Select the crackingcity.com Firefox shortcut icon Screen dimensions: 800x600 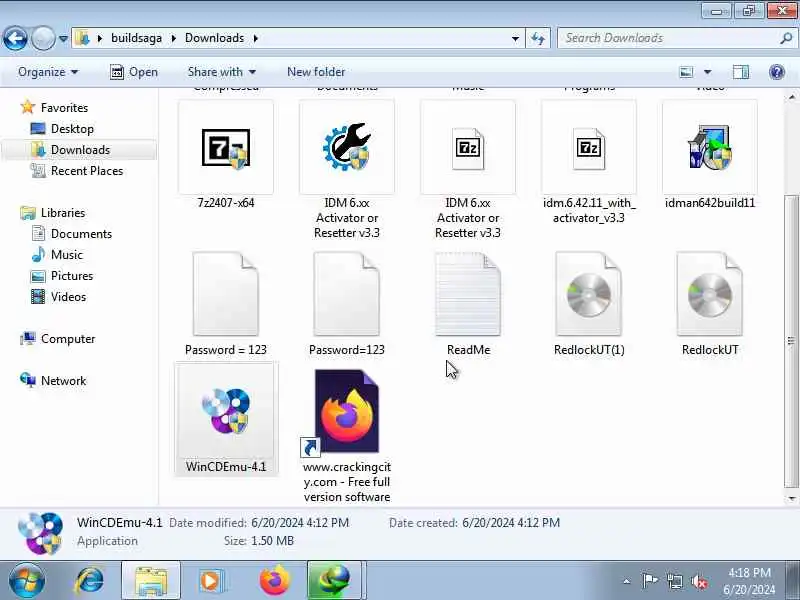[x=346, y=411]
